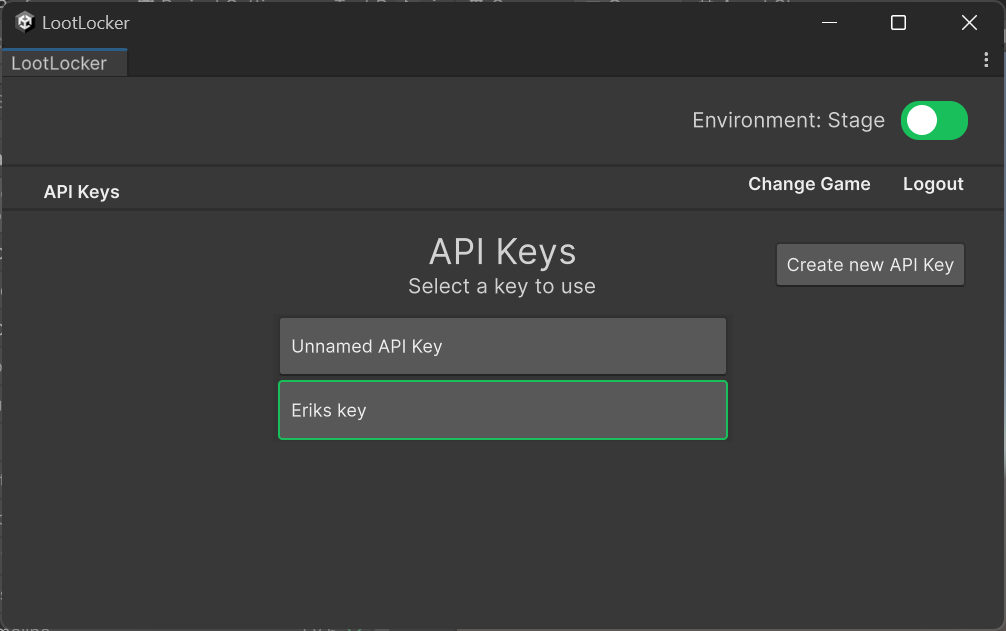Choose the Eriks key entry

pyautogui.click(x=502, y=410)
